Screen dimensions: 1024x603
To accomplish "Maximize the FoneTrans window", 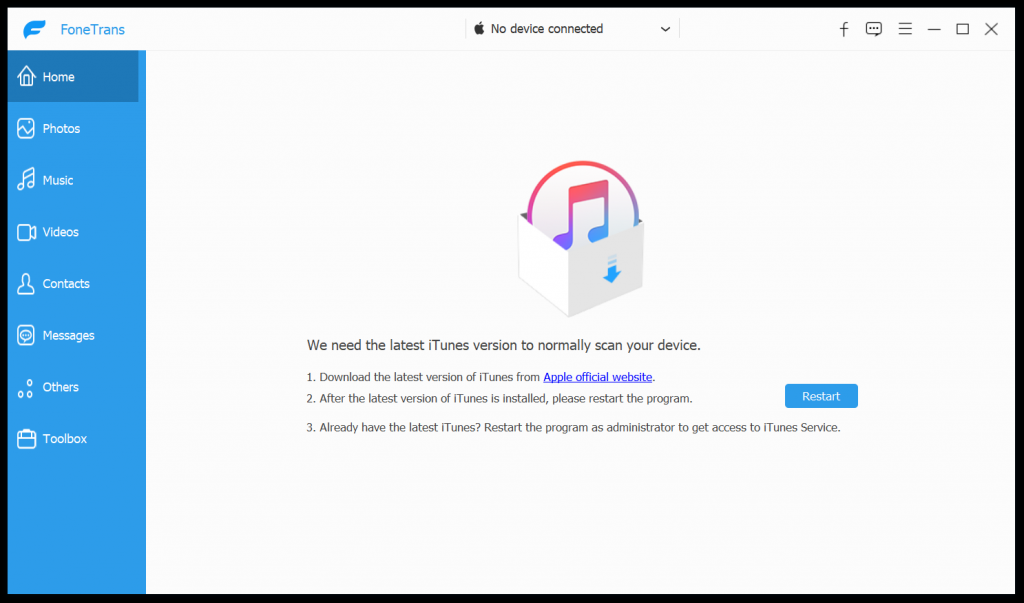I will point(962,29).
